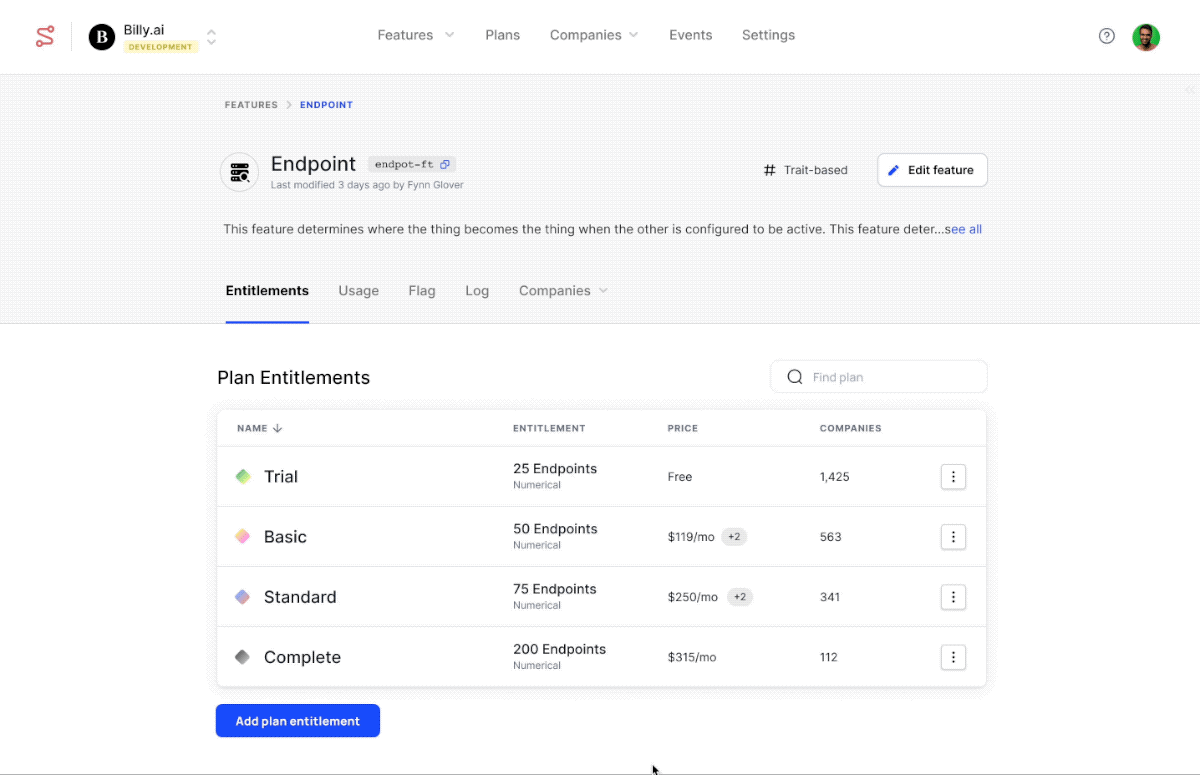The image size is (1200, 775).
Task: Copy the endpot-ft feature ID
Action: pos(445,165)
